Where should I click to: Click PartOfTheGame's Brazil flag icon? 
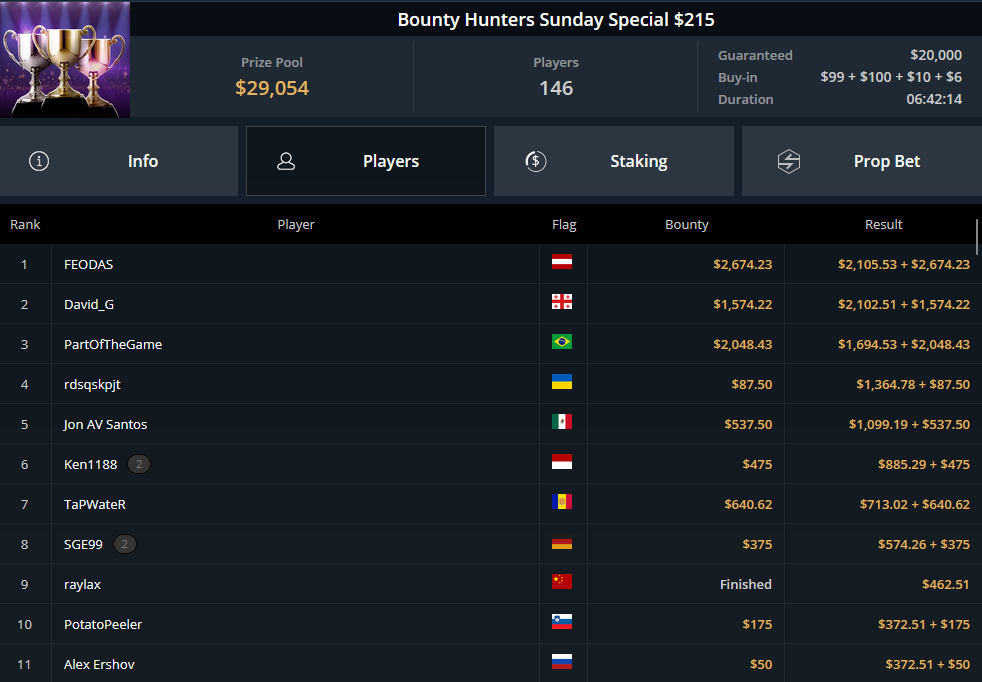(562, 342)
